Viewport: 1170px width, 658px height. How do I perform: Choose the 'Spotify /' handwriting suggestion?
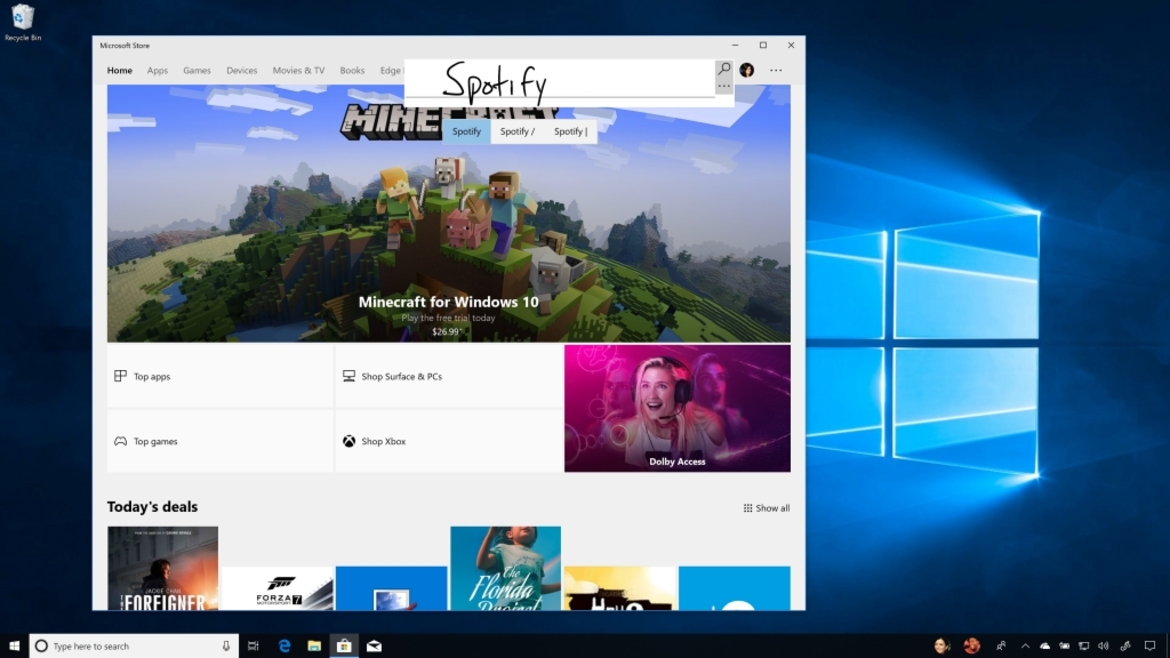click(x=517, y=131)
